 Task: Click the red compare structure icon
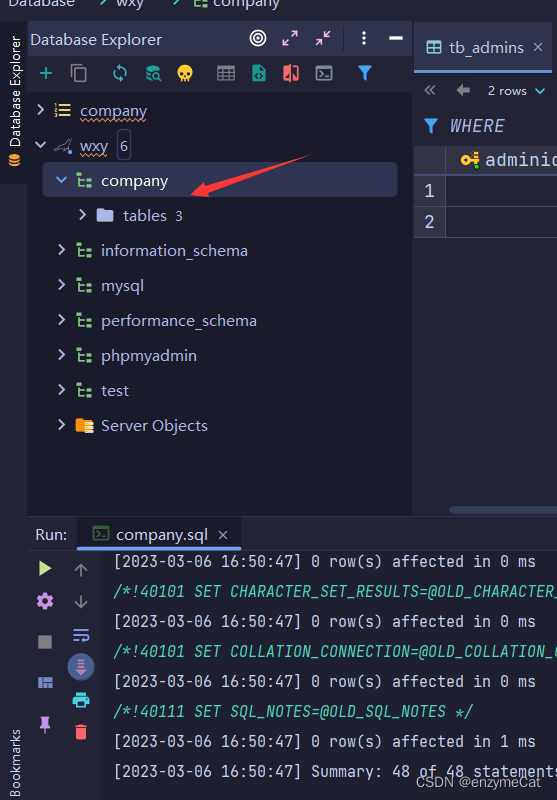[x=291, y=73]
